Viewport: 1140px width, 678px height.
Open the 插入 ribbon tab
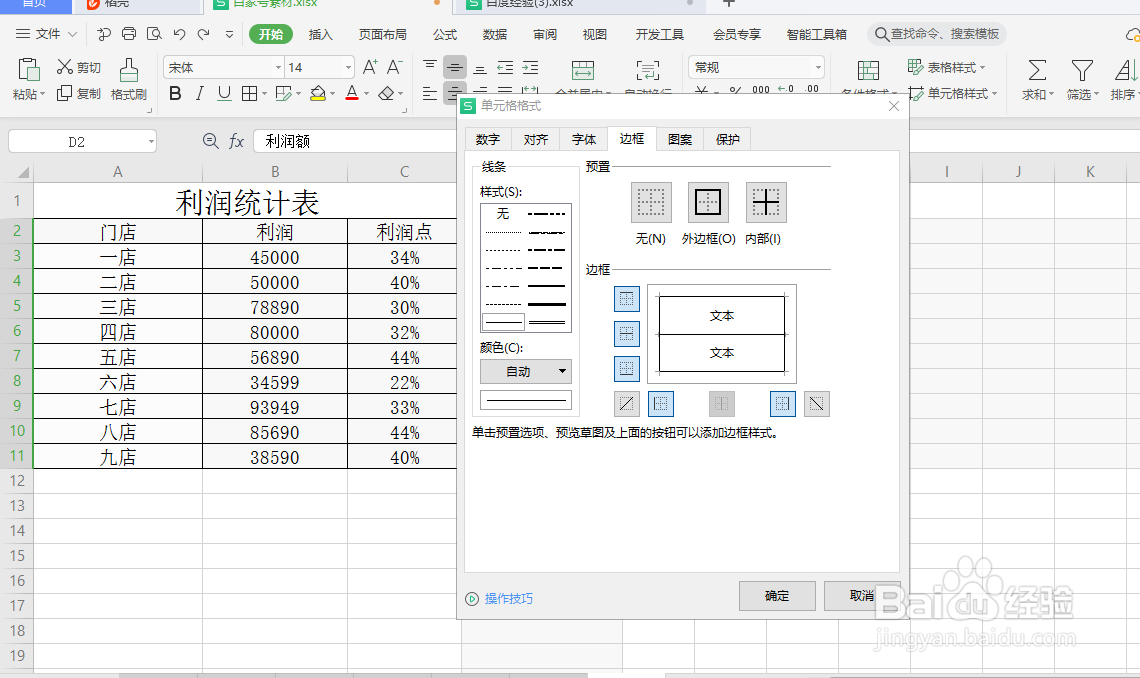click(x=322, y=33)
